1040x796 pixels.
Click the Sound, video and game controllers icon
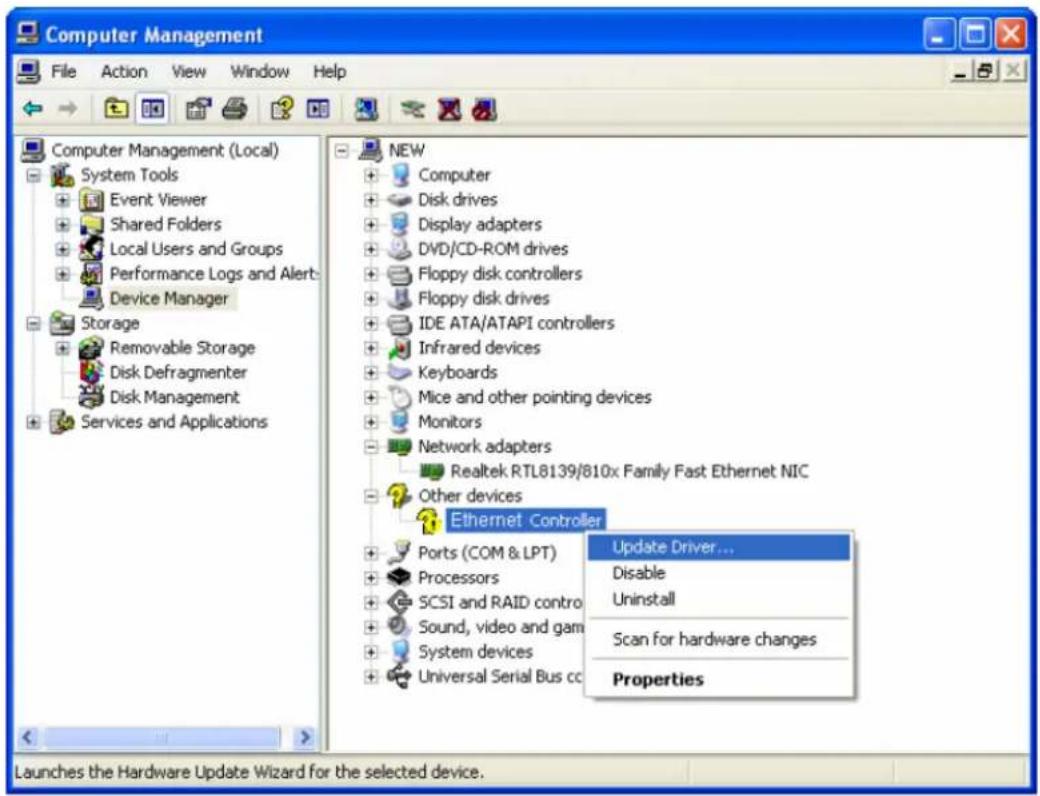click(399, 626)
